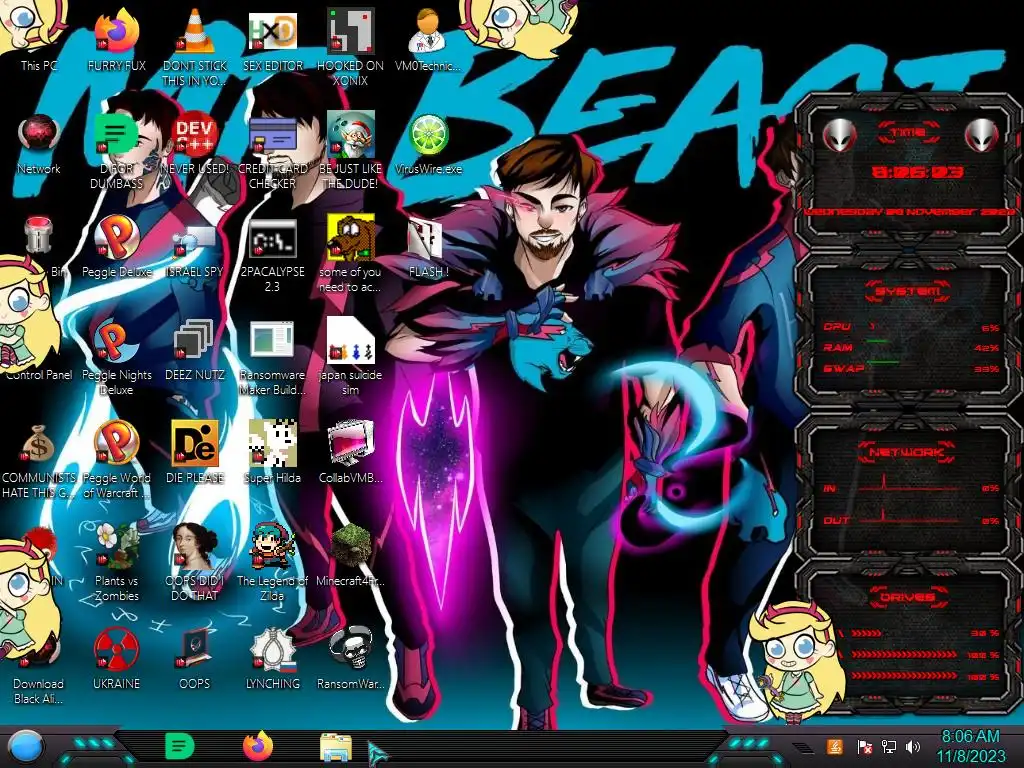Viewport: 1024px width, 768px height.
Task: Open the green DI FOR DUMBASS icon
Action: coord(116,135)
